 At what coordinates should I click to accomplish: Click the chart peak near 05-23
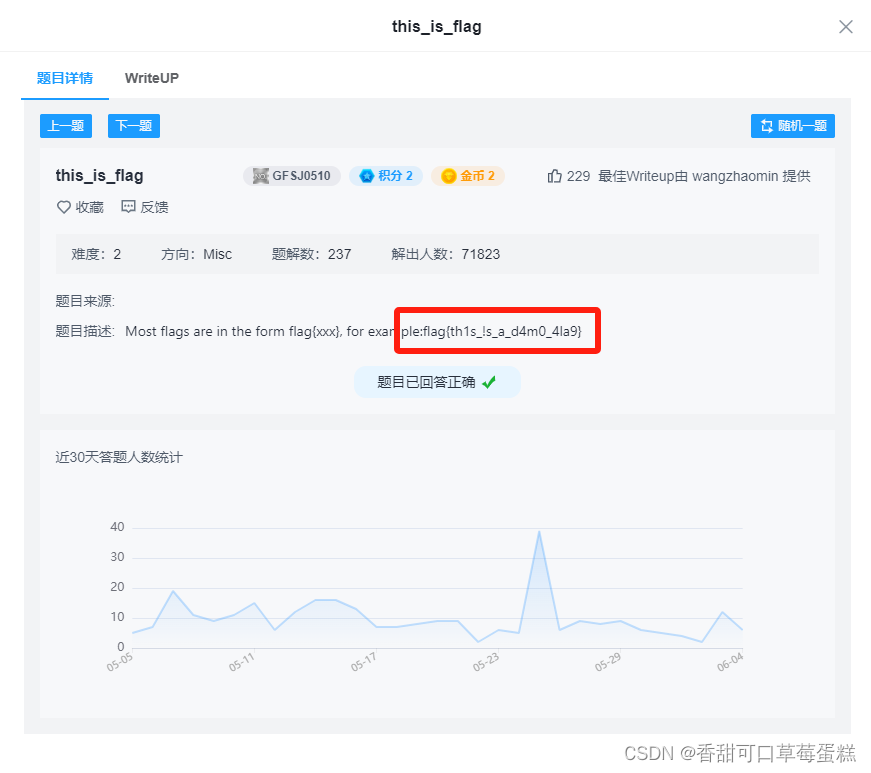pos(539,532)
